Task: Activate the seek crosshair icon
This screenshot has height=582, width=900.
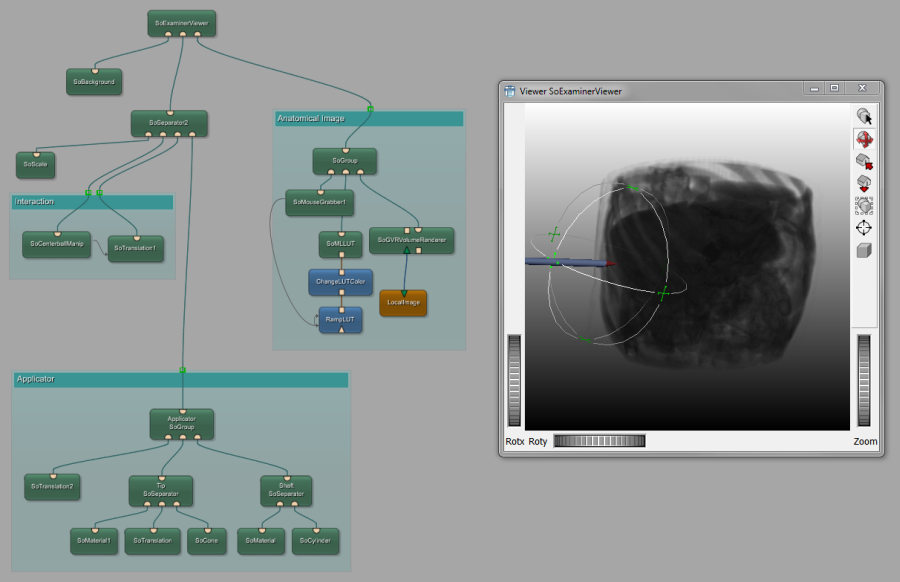Action: pos(864,228)
